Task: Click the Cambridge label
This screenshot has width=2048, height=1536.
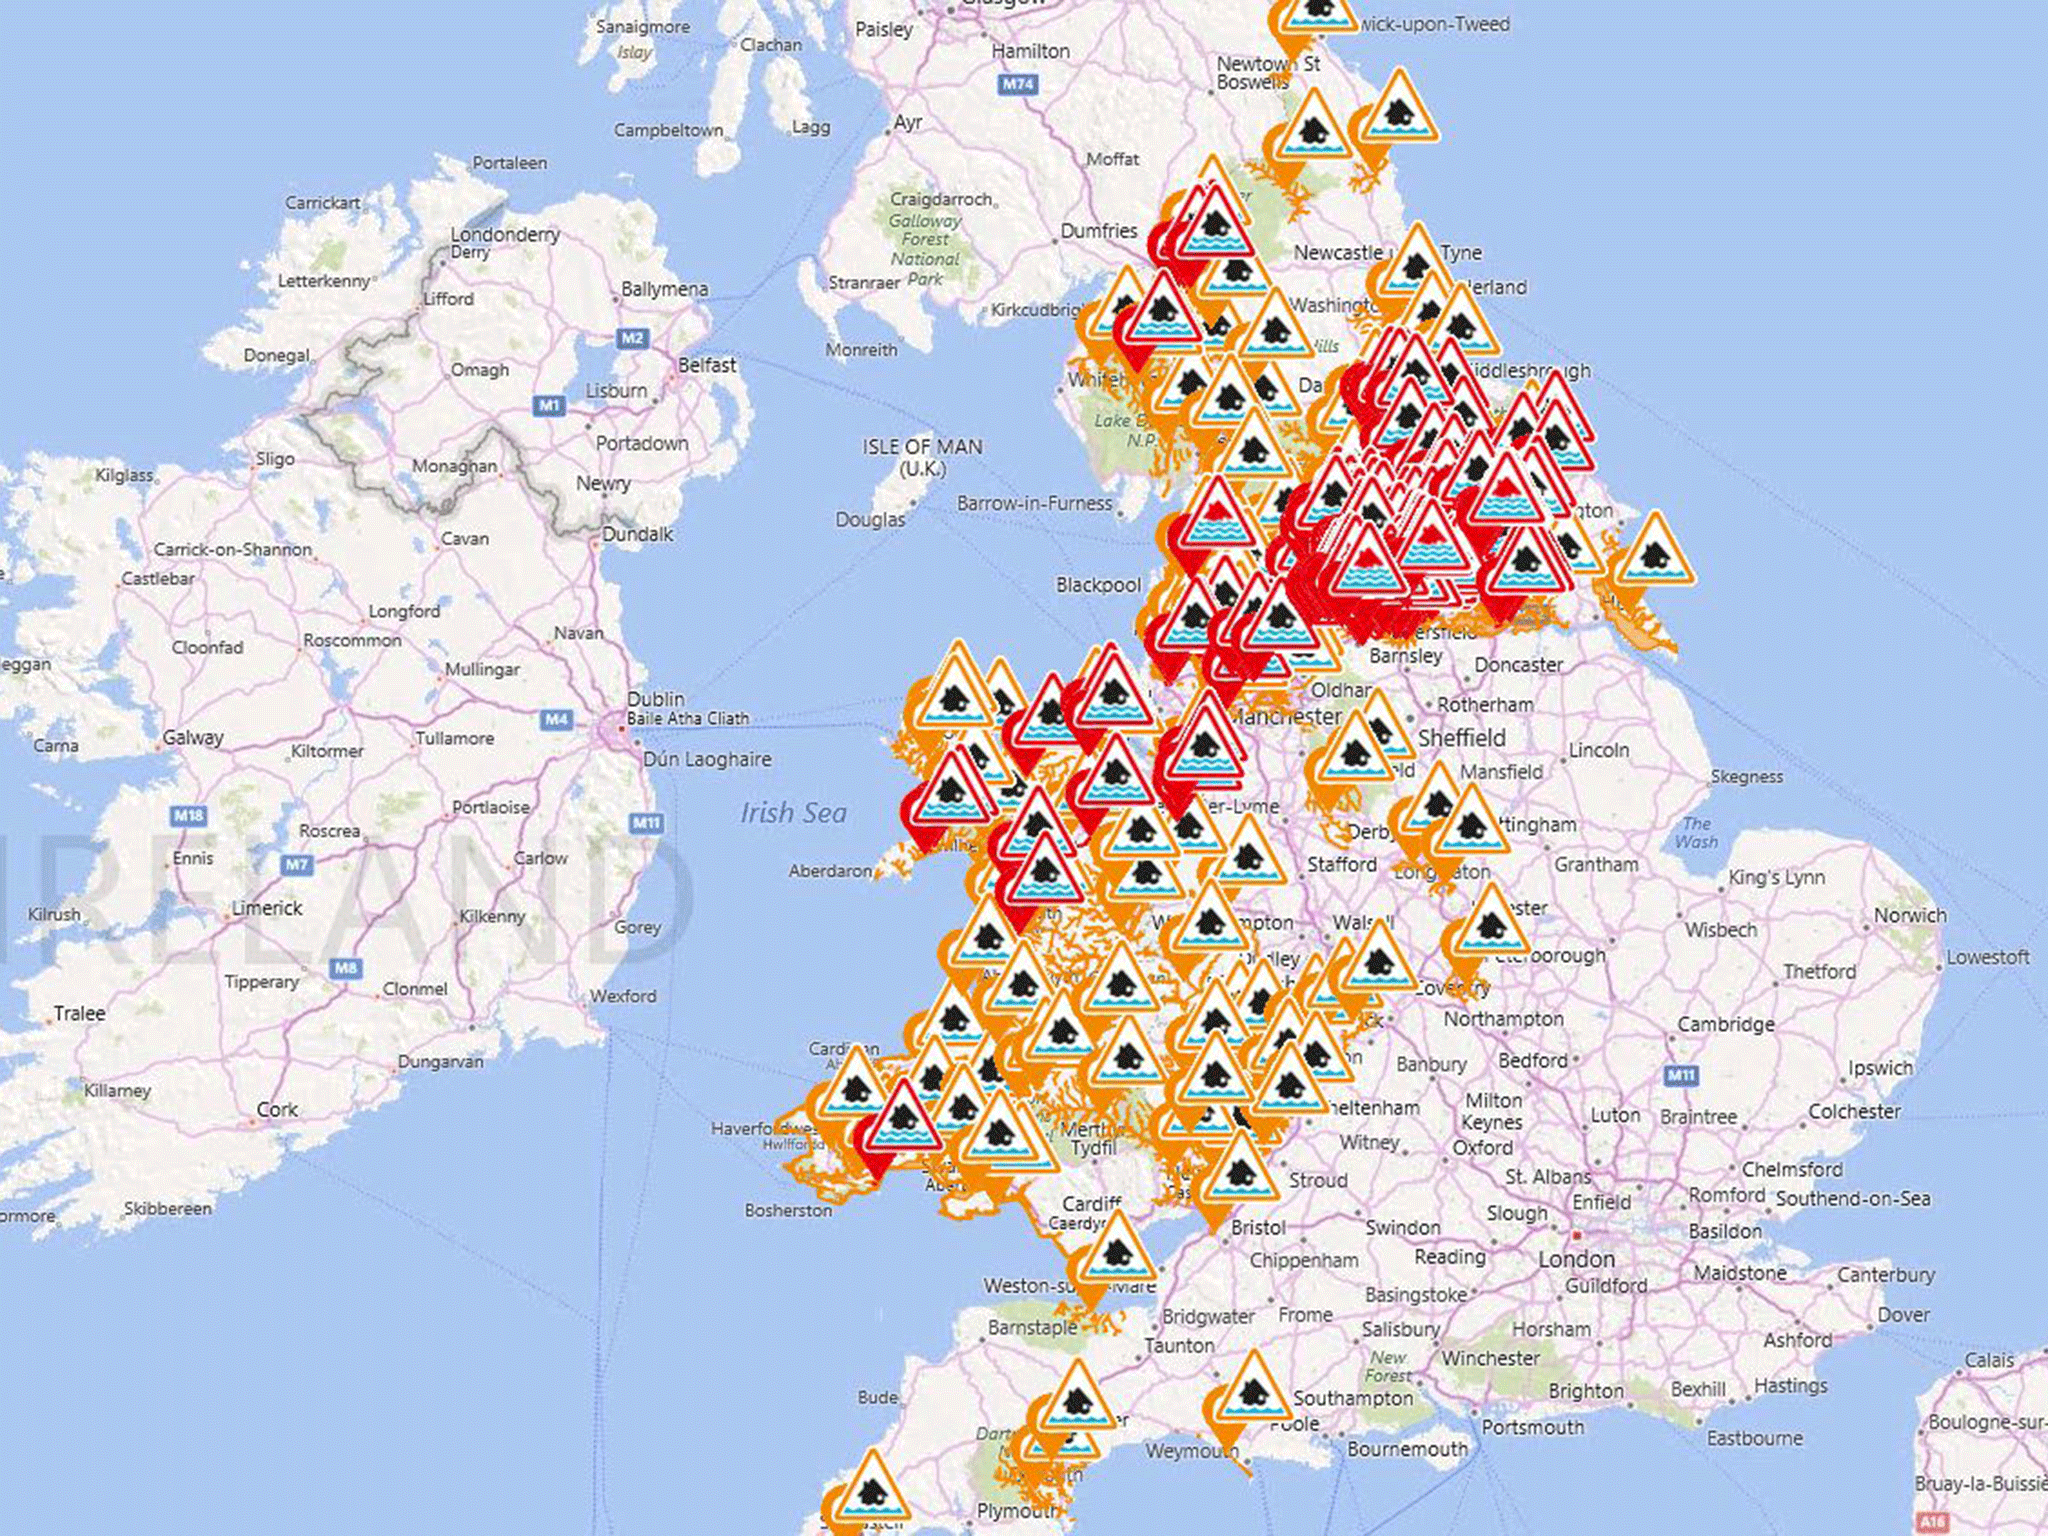Action: [x=1726, y=1024]
